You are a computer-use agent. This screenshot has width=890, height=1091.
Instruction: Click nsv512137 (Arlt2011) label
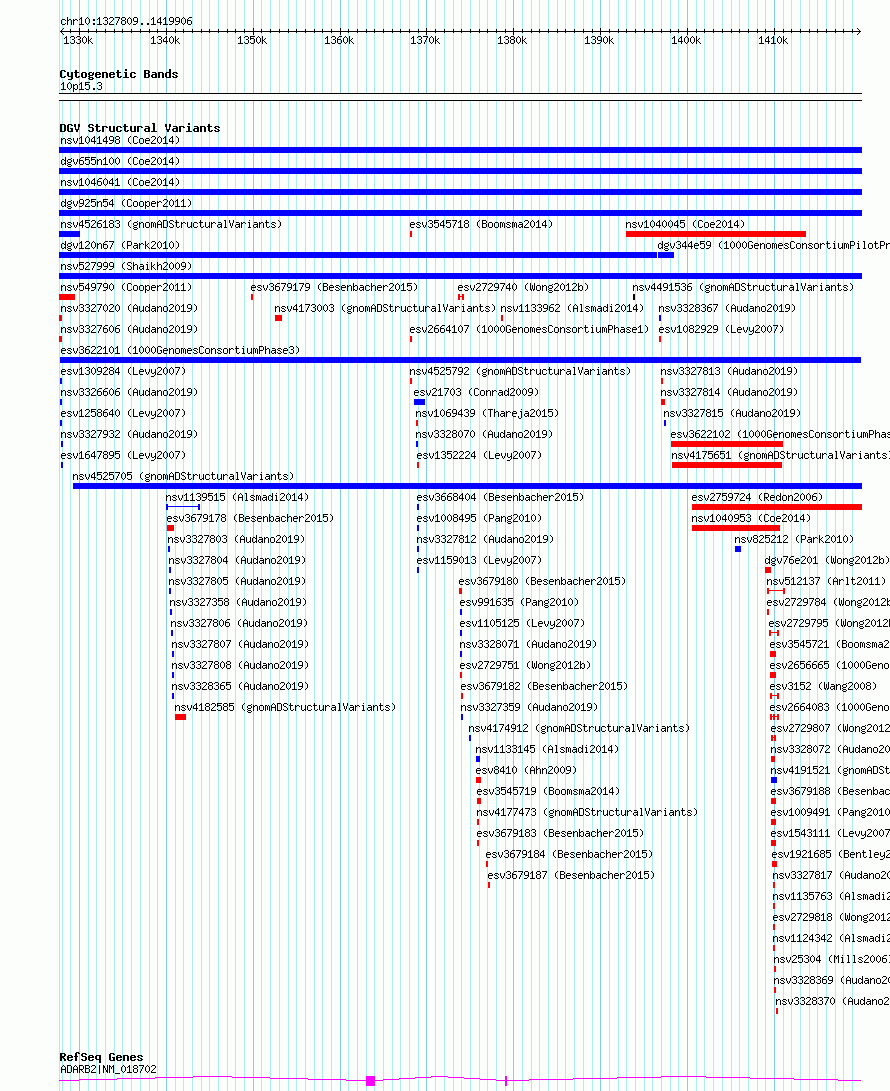click(x=826, y=581)
